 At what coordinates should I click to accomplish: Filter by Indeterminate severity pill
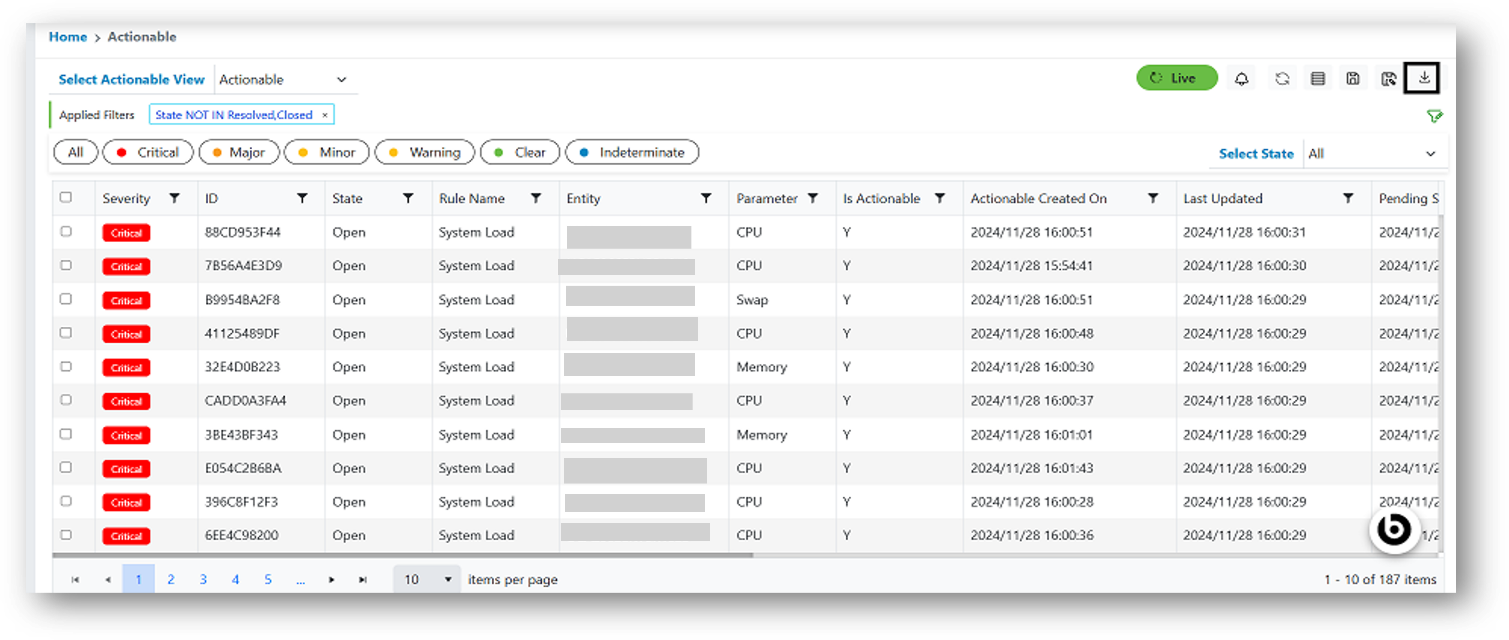click(632, 152)
